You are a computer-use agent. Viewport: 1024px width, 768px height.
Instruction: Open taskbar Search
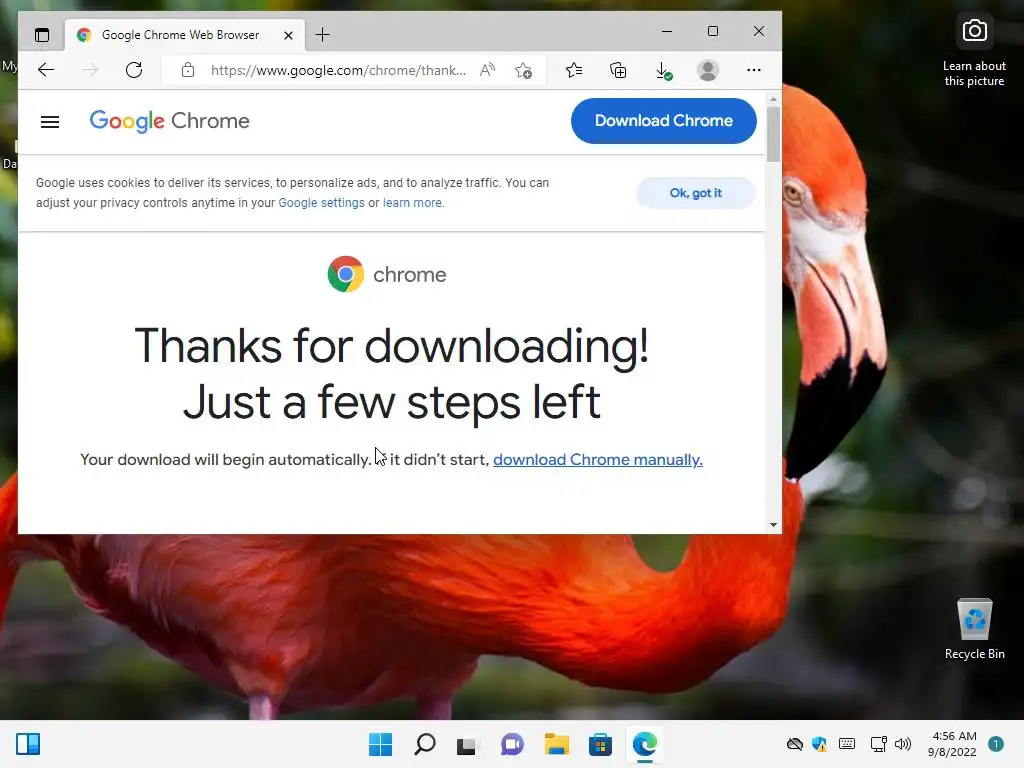click(x=424, y=744)
